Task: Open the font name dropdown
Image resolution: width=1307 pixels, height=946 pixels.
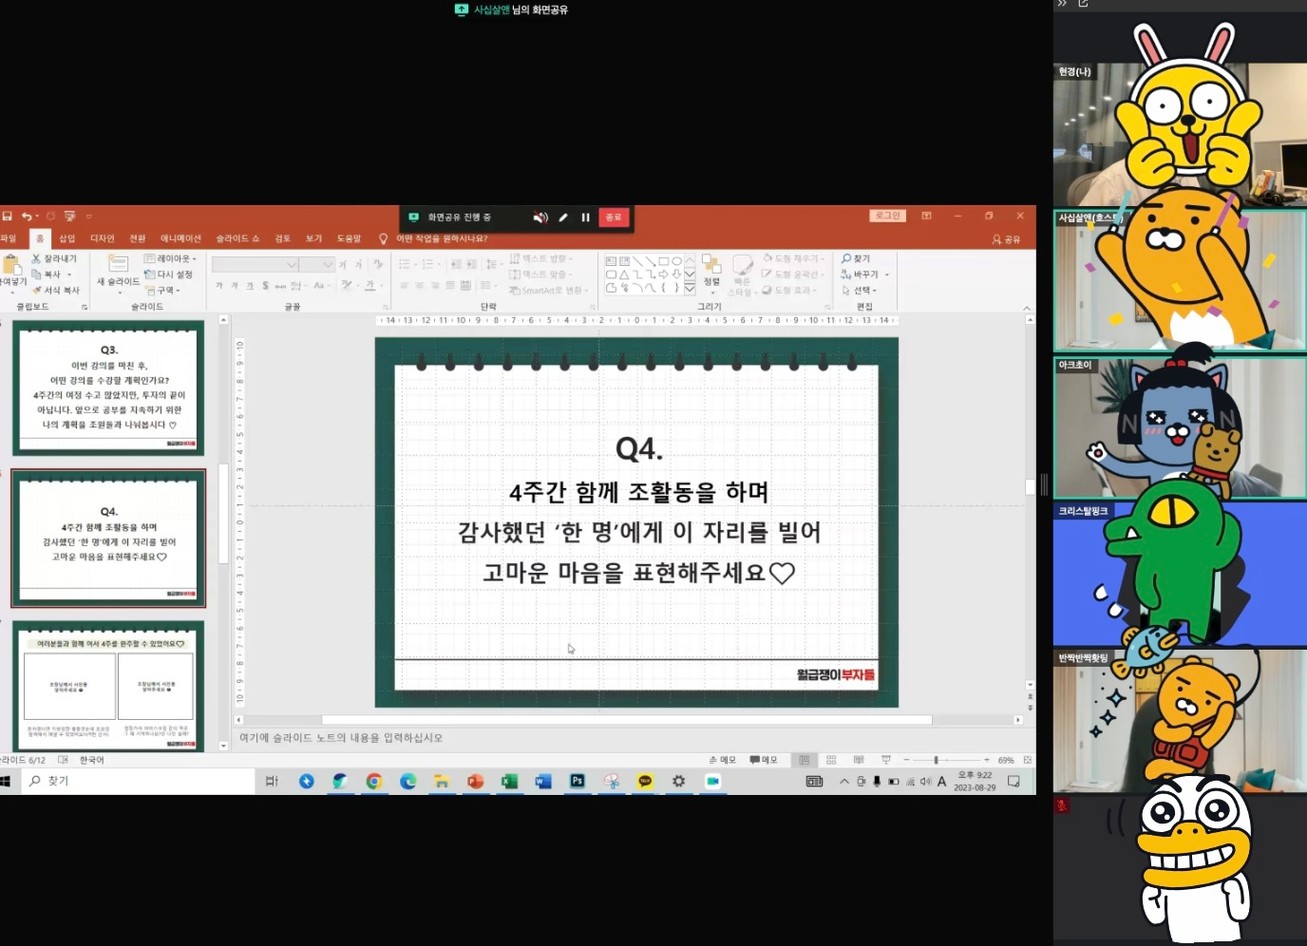Action: [292, 265]
